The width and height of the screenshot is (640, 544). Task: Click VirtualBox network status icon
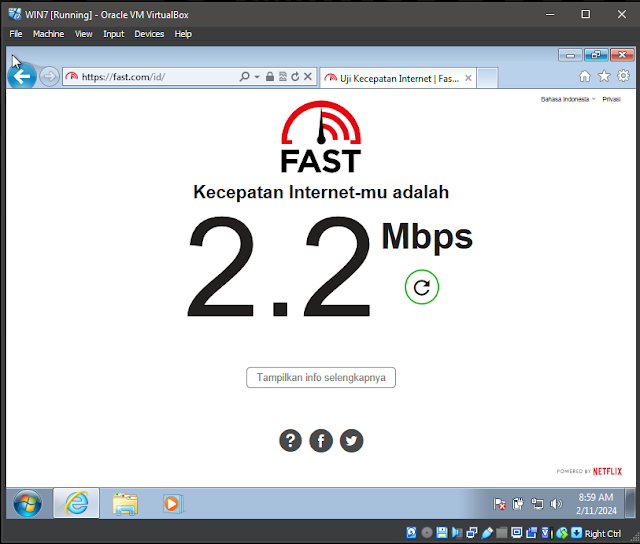click(472, 533)
